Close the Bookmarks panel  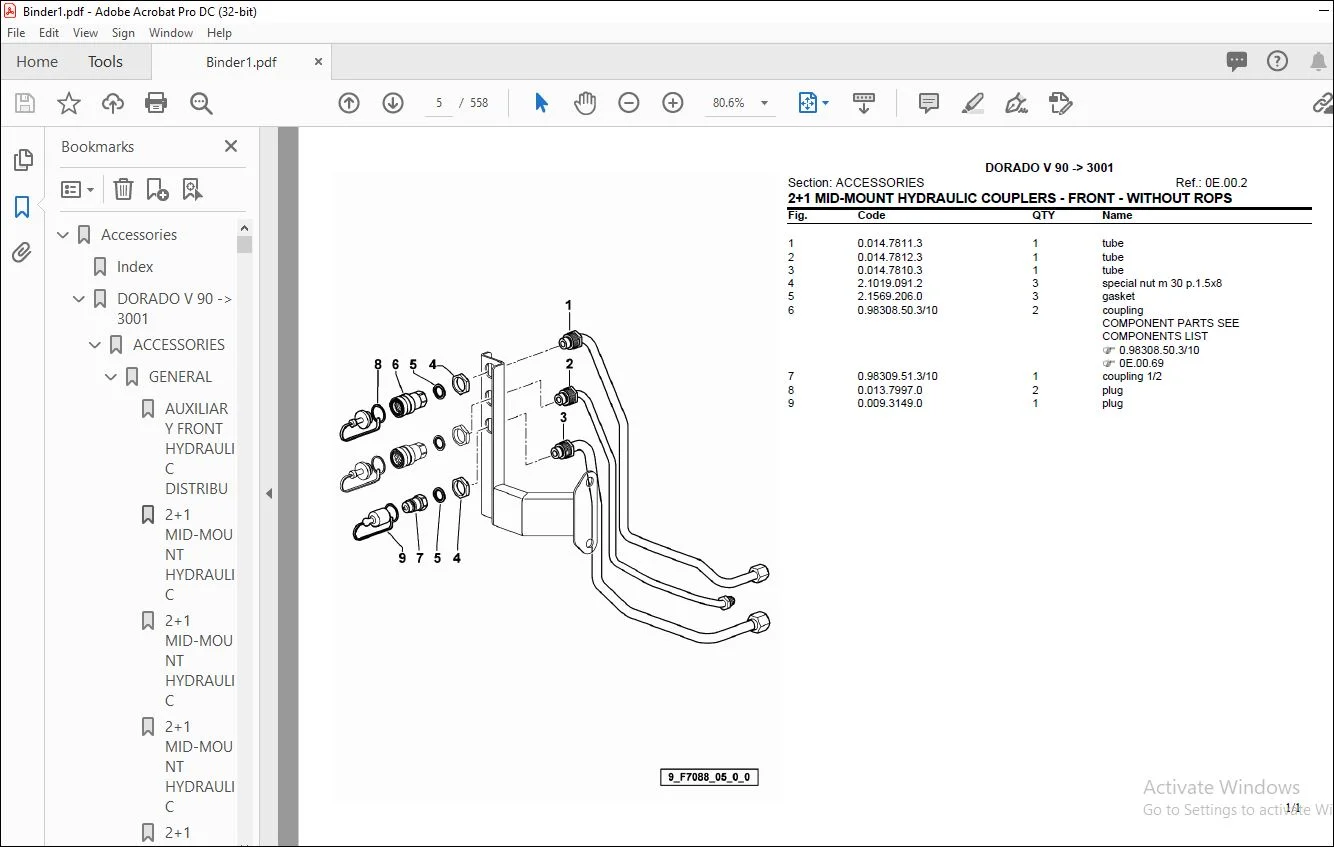click(x=231, y=146)
